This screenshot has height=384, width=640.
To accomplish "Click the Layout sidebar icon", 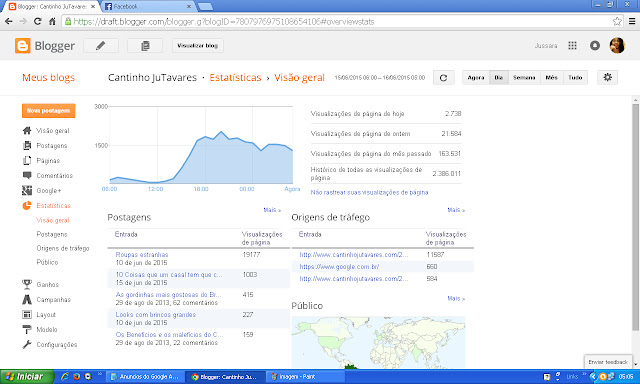I will [27, 314].
